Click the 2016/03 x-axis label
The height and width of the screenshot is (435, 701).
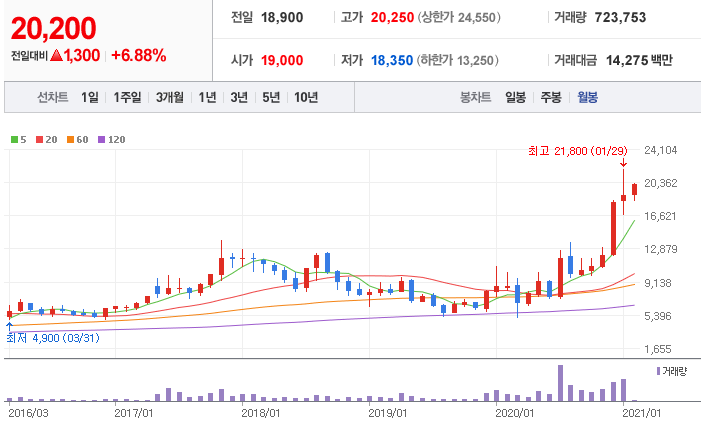(28, 413)
